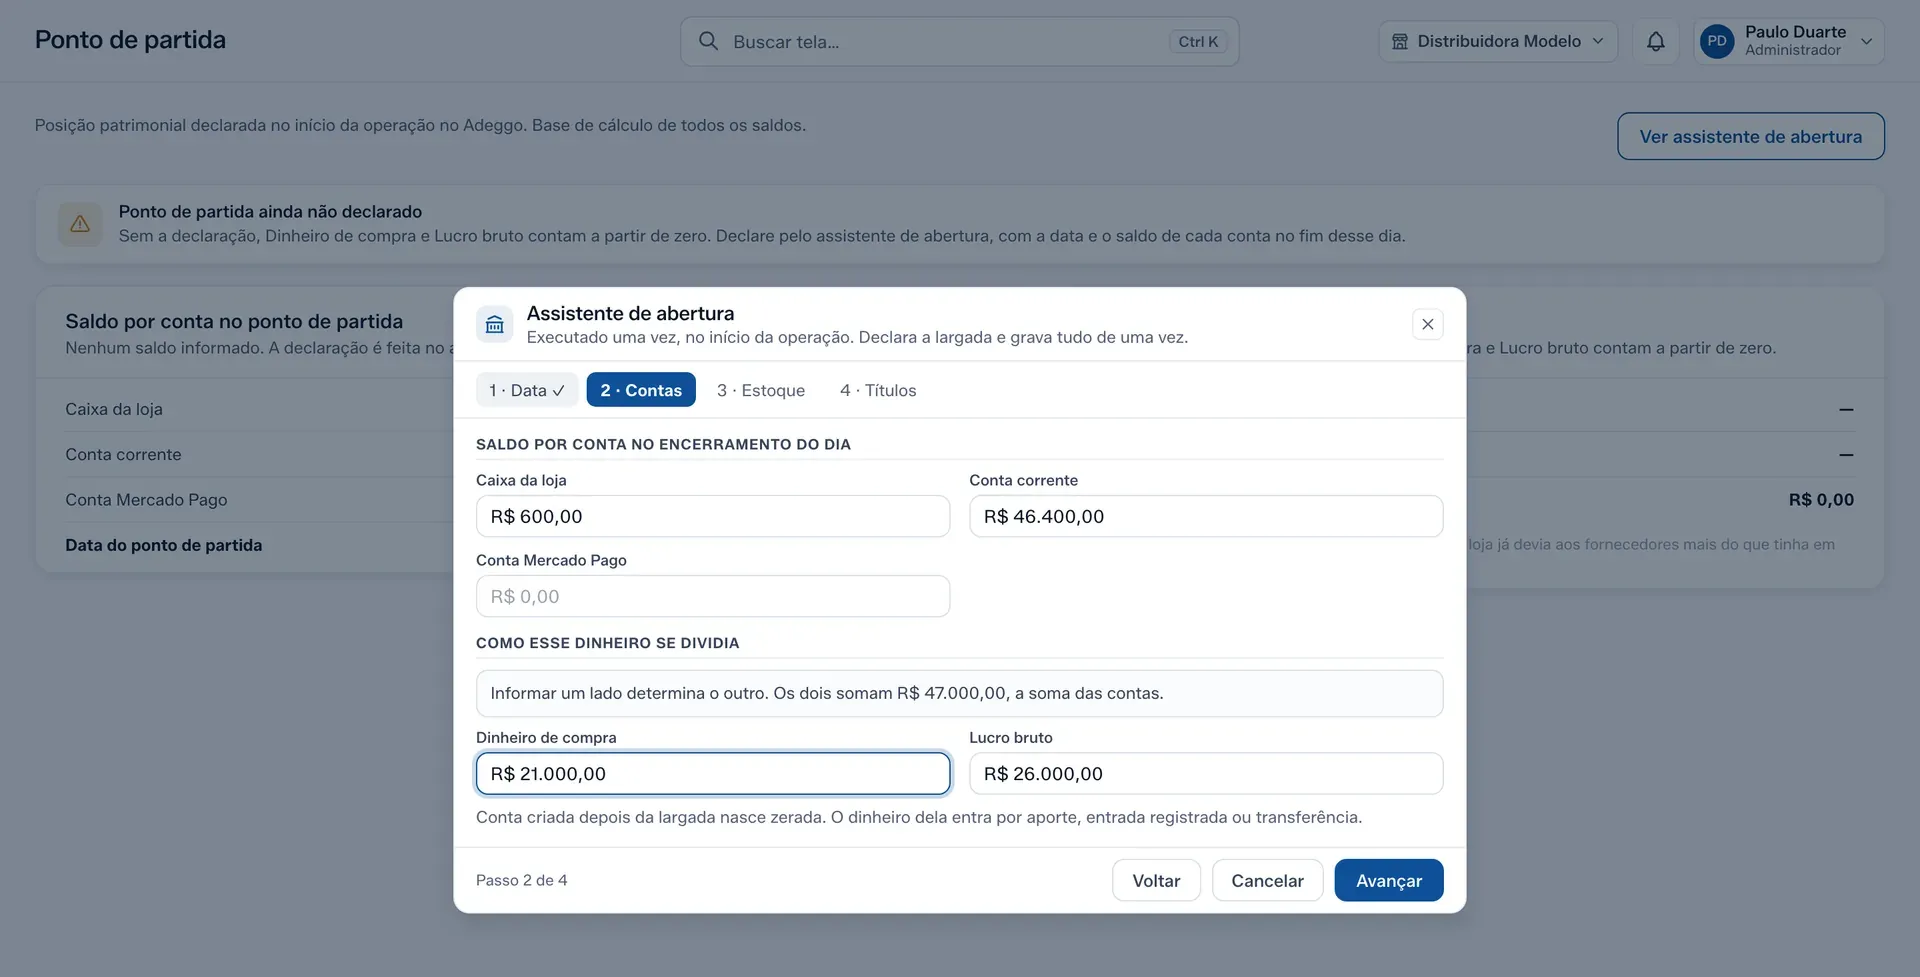The height and width of the screenshot is (977, 1920).
Task: Click the store icon beside Distribuidora Modelo
Action: click(1400, 41)
